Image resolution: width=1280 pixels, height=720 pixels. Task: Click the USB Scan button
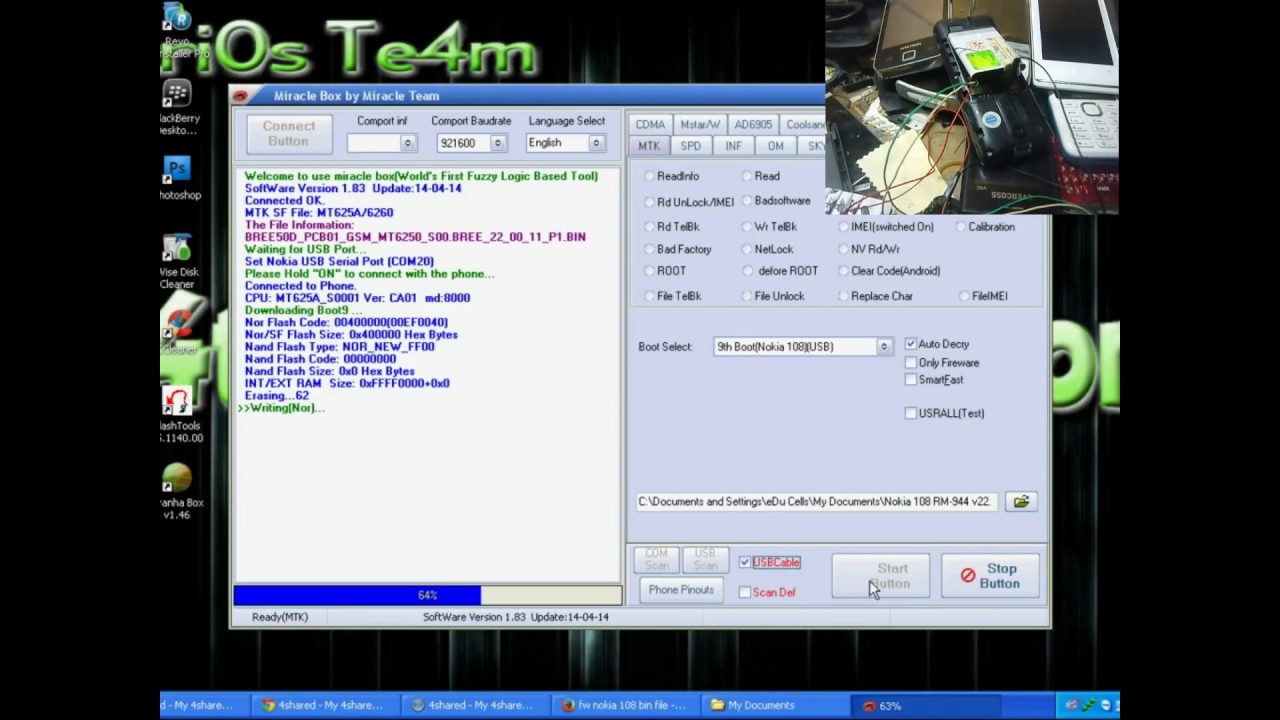coord(705,560)
